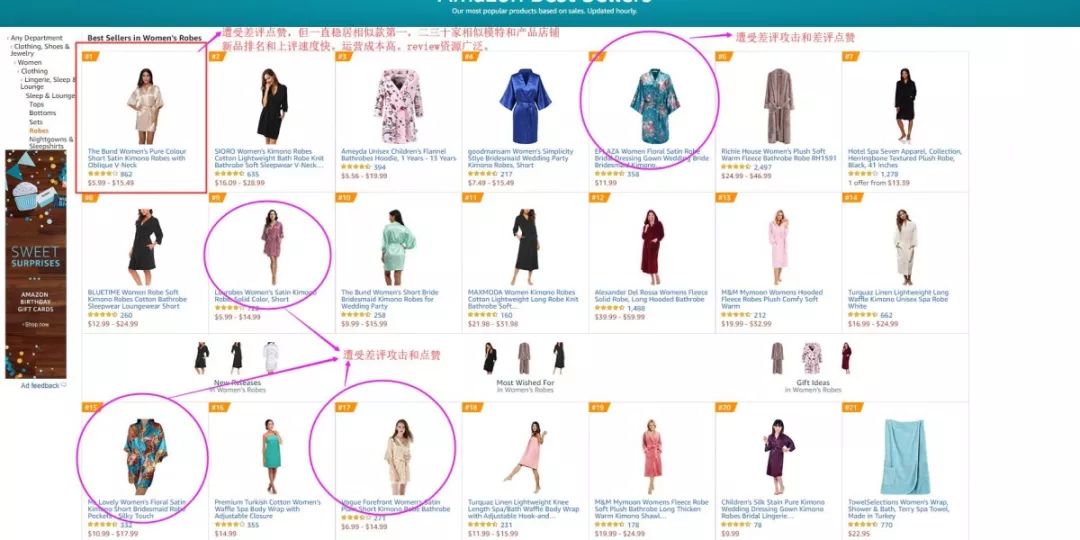The image size is (1080, 540).
Task: Click the star rating under SIORO robe
Action: (x=229, y=174)
